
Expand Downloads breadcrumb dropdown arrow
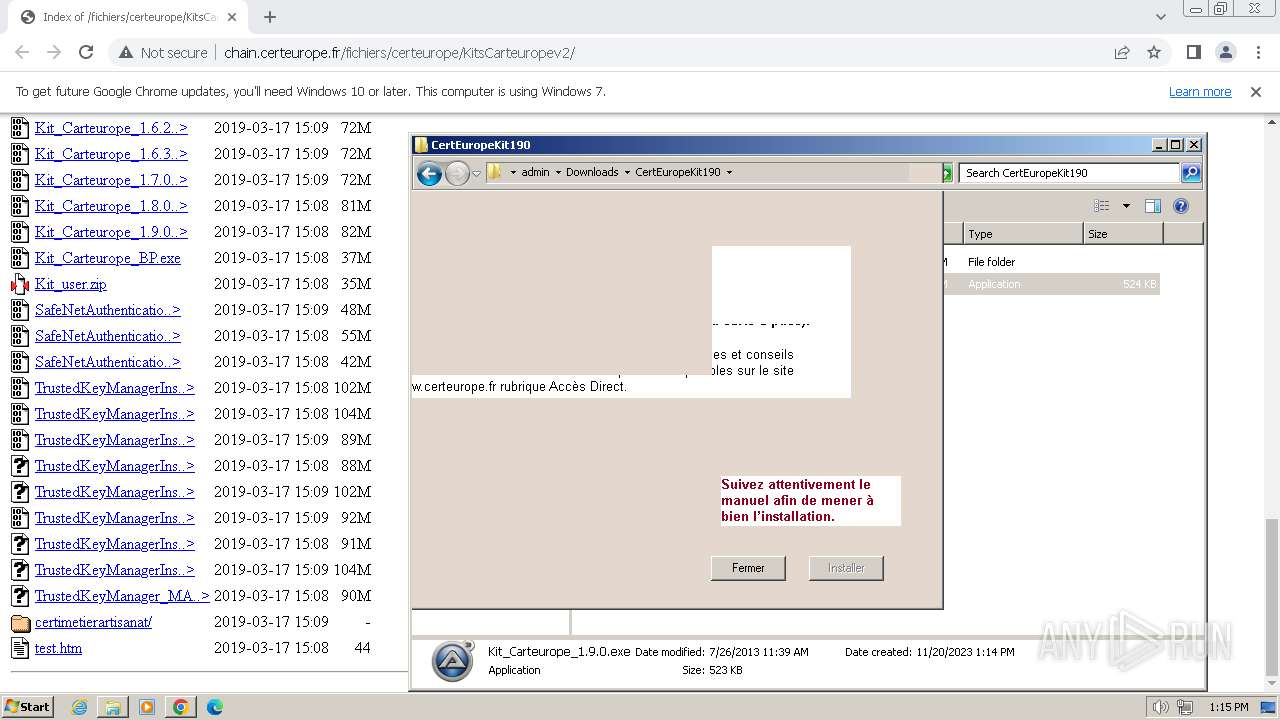pos(627,172)
